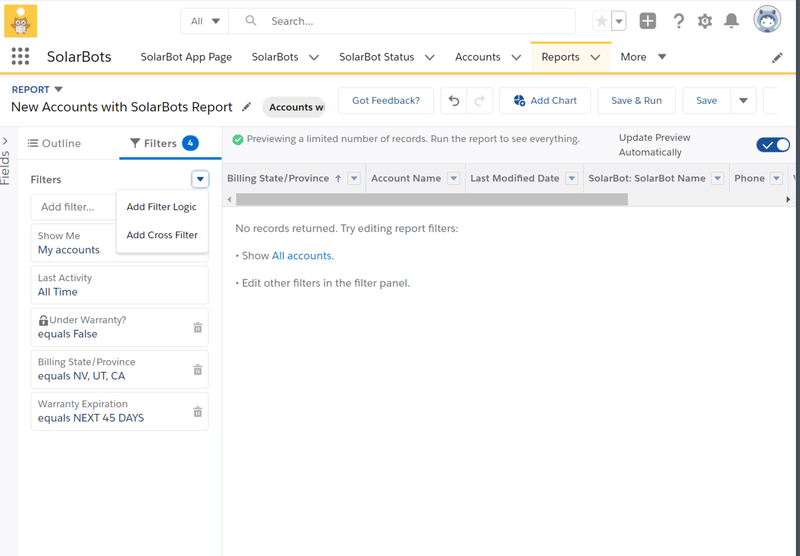Click the SolarBots owl app logo
This screenshot has height=556, width=800.
coord(20,21)
